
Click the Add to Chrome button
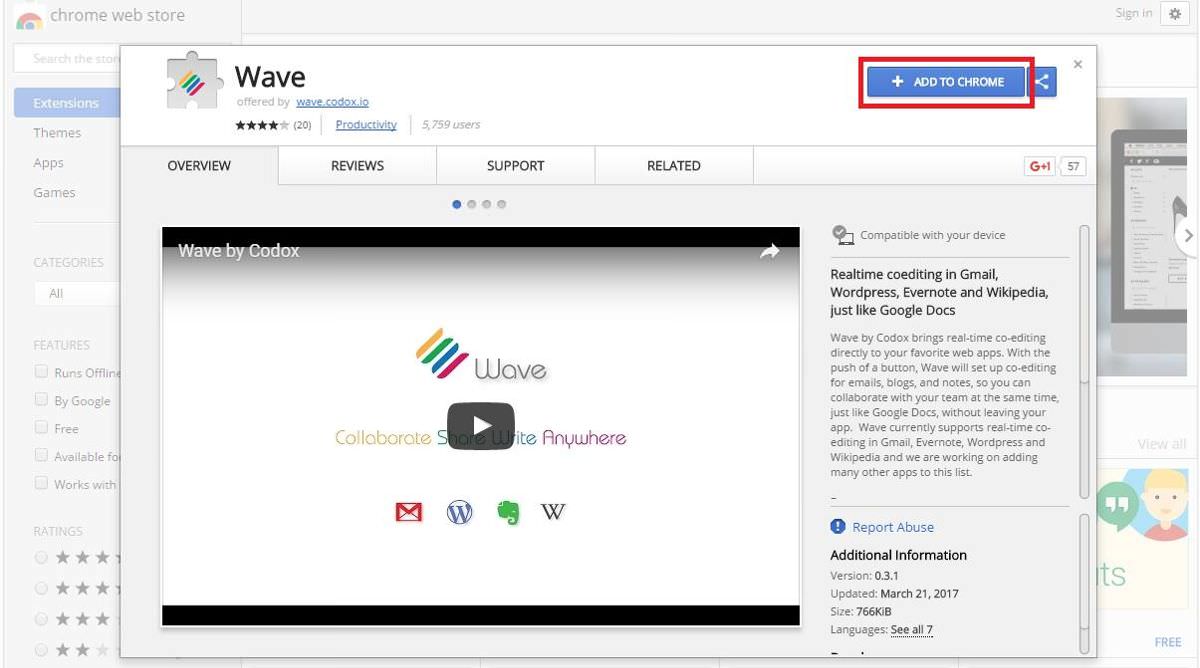(x=946, y=82)
